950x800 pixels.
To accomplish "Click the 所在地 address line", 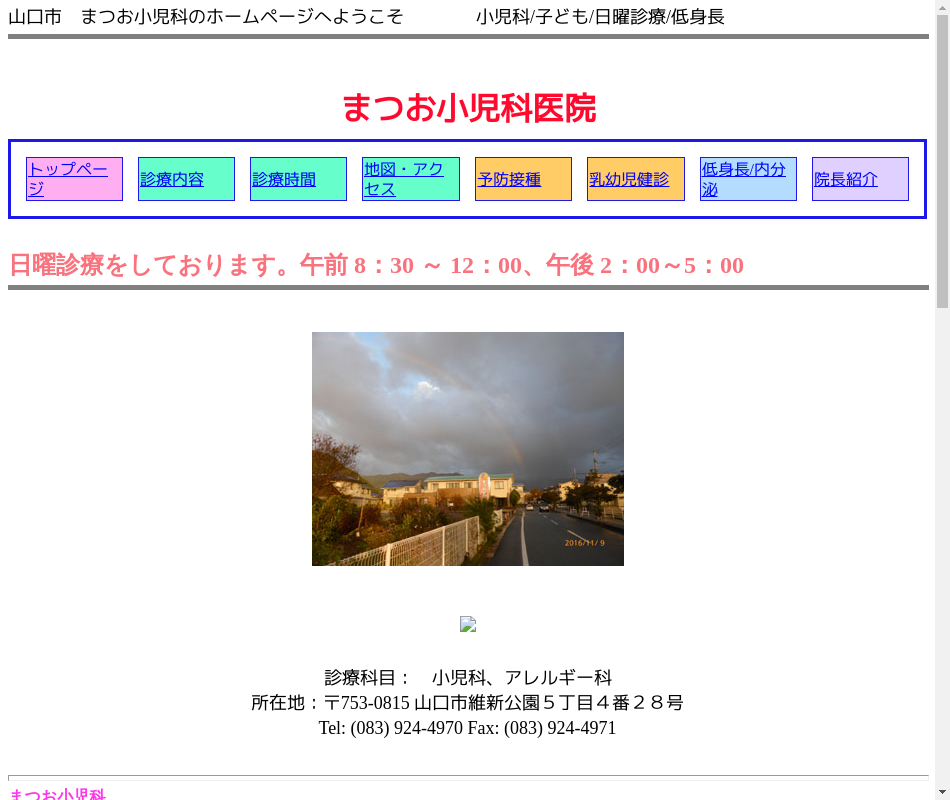I will [467, 703].
